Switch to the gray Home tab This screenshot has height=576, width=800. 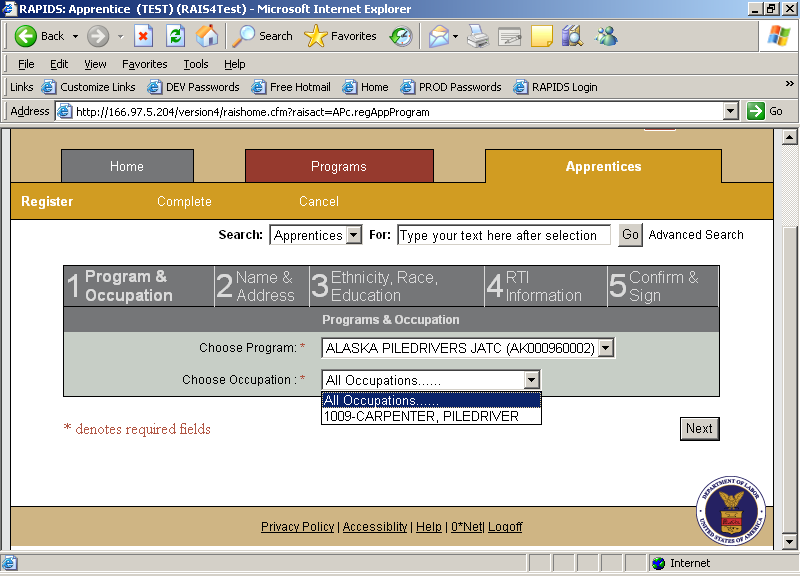[x=127, y=166]
